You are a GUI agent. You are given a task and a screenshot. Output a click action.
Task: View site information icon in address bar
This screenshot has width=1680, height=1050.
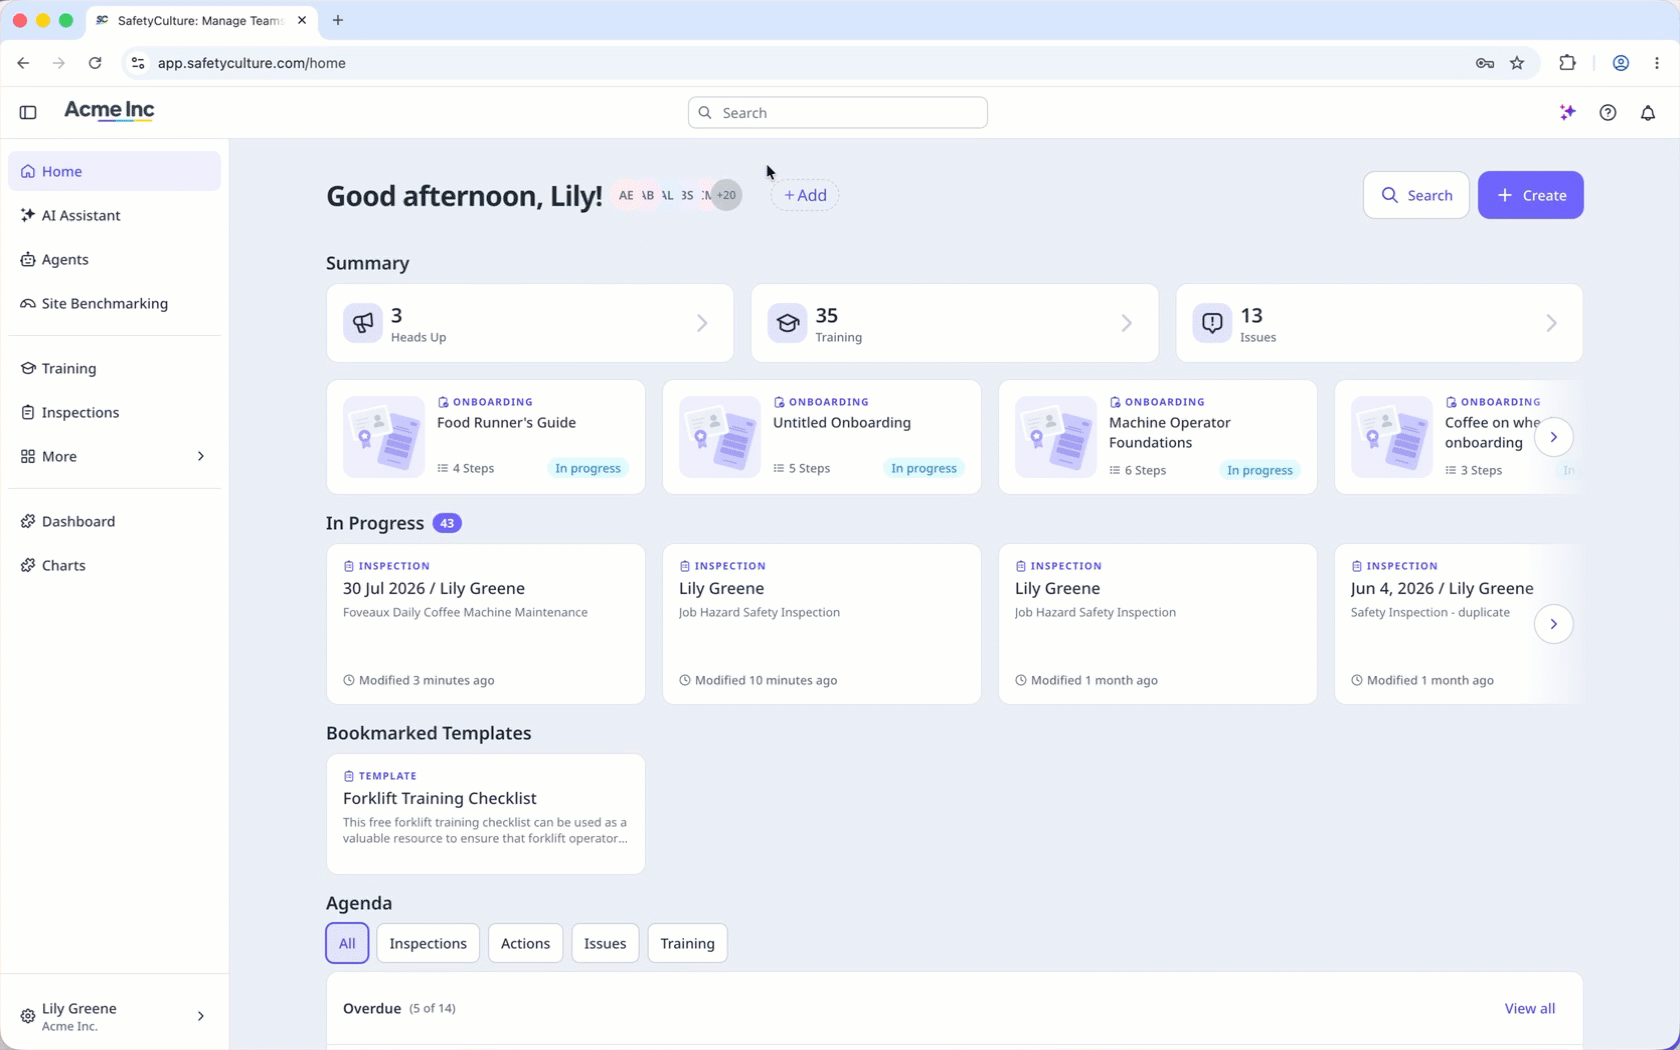coord(138,63)
